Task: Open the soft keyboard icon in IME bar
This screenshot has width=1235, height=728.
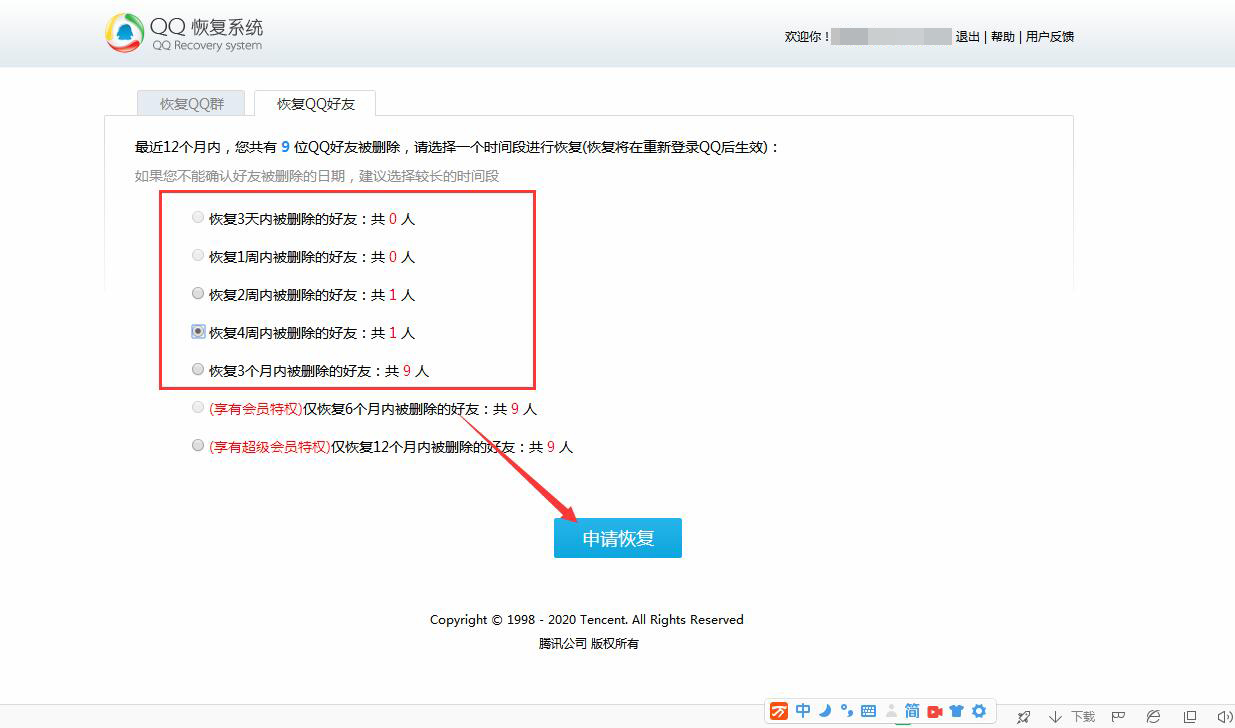Action: tap(868, 712)
